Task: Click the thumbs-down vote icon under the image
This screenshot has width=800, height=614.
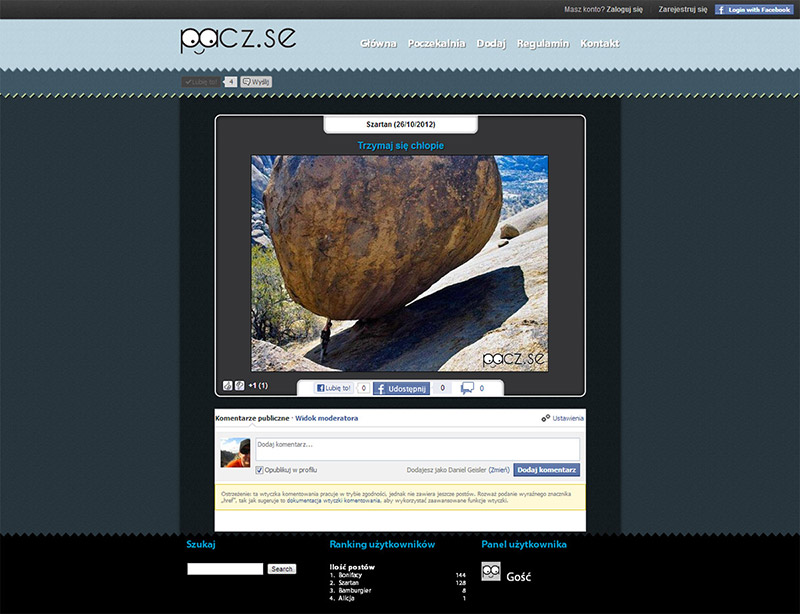Action: (240, 386)
